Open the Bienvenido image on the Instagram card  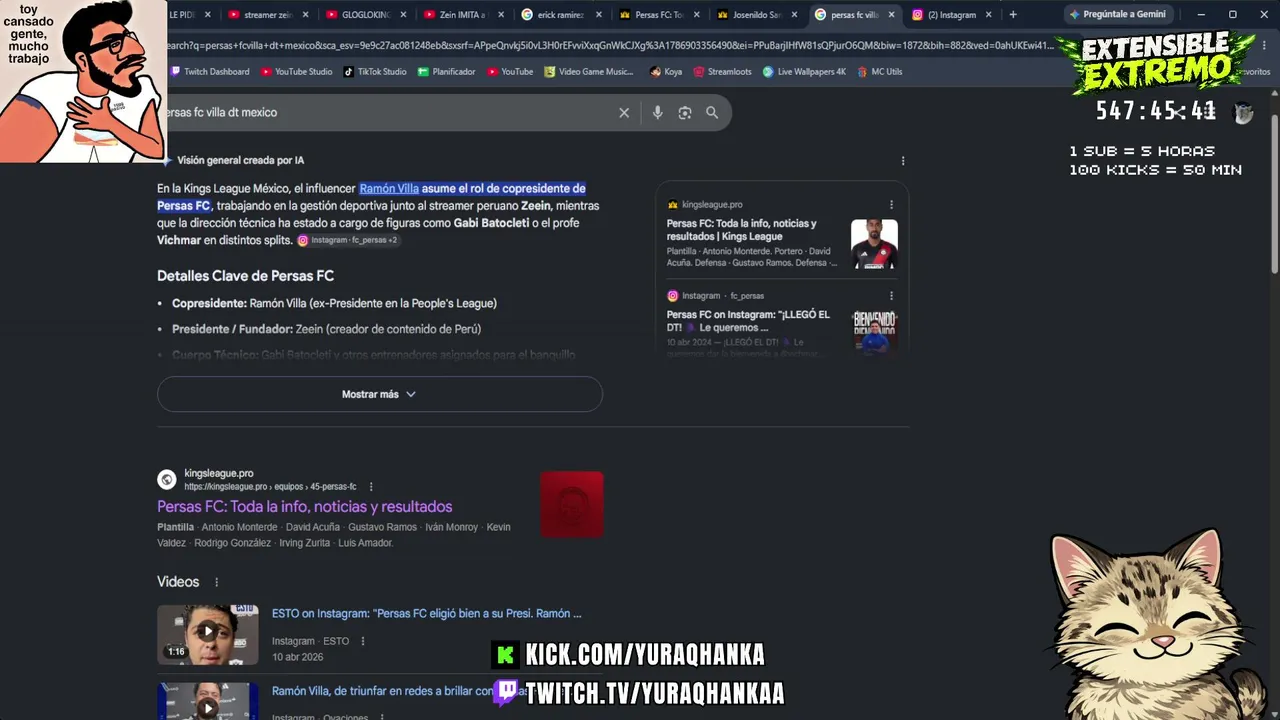coord(875,331)
